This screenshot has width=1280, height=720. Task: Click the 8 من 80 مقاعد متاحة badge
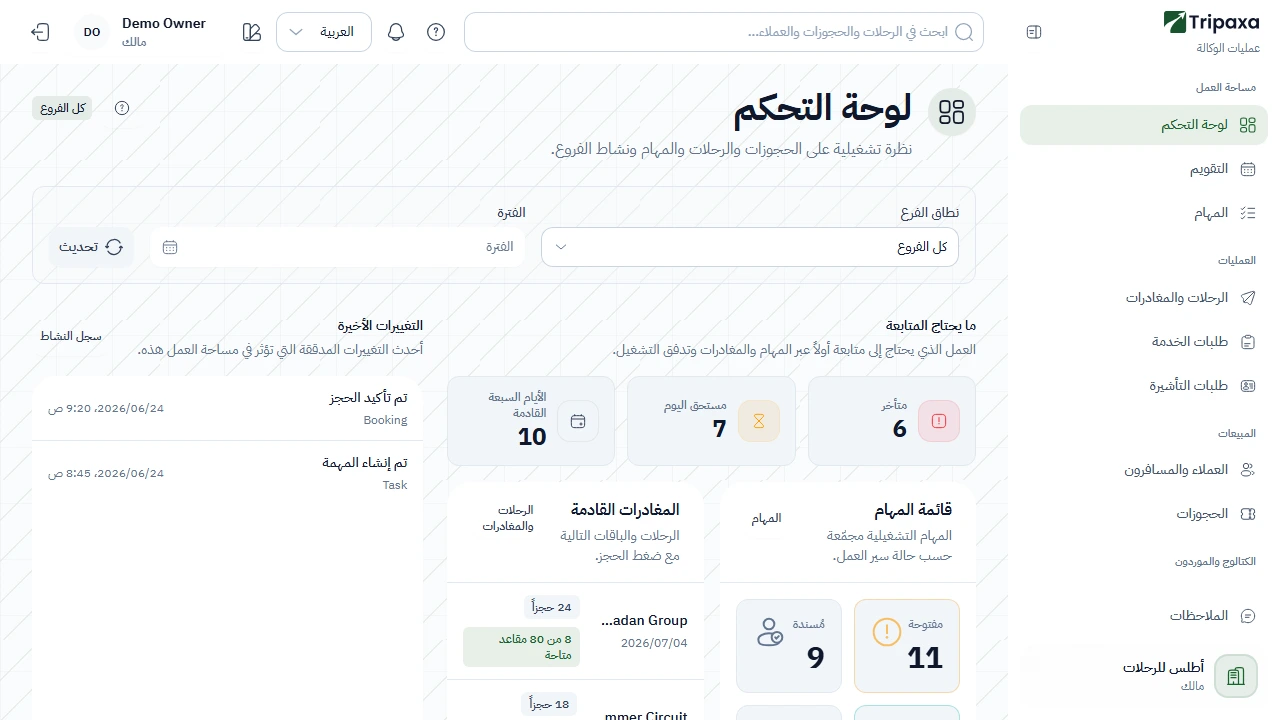(521, 647)
